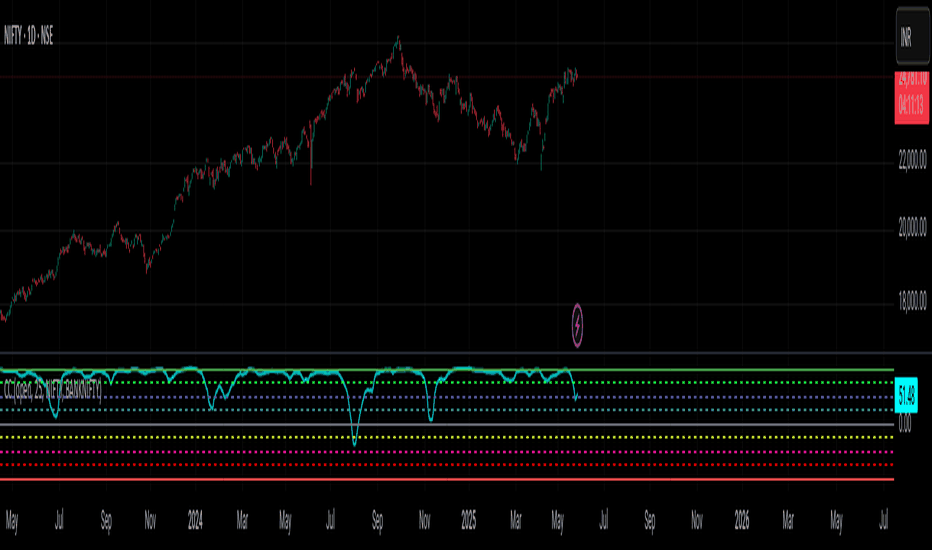Viewport: 932px width, 550px height.
Task: Click the purple lightning event marker
Action: 577,325
